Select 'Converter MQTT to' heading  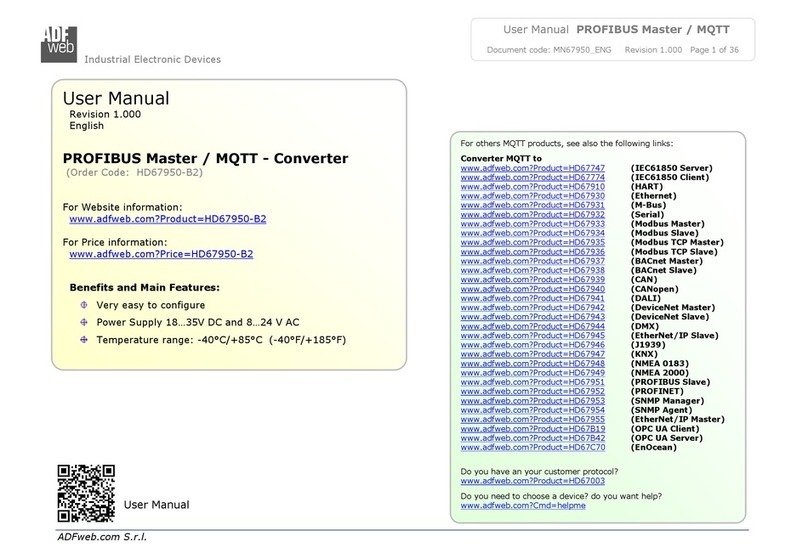501,159
